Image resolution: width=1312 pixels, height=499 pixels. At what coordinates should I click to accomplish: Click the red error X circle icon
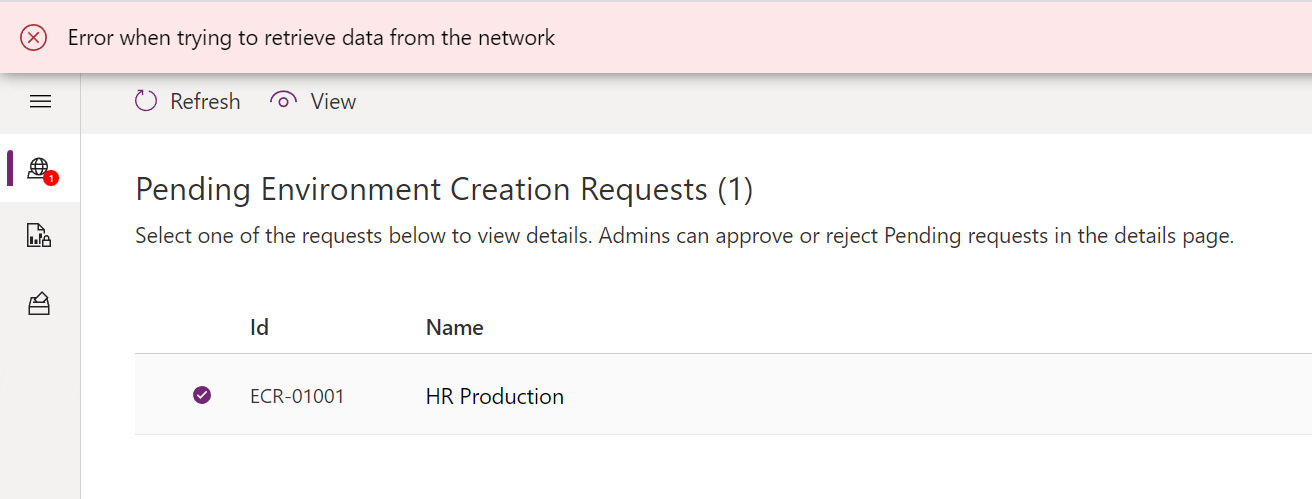(34, 38)
